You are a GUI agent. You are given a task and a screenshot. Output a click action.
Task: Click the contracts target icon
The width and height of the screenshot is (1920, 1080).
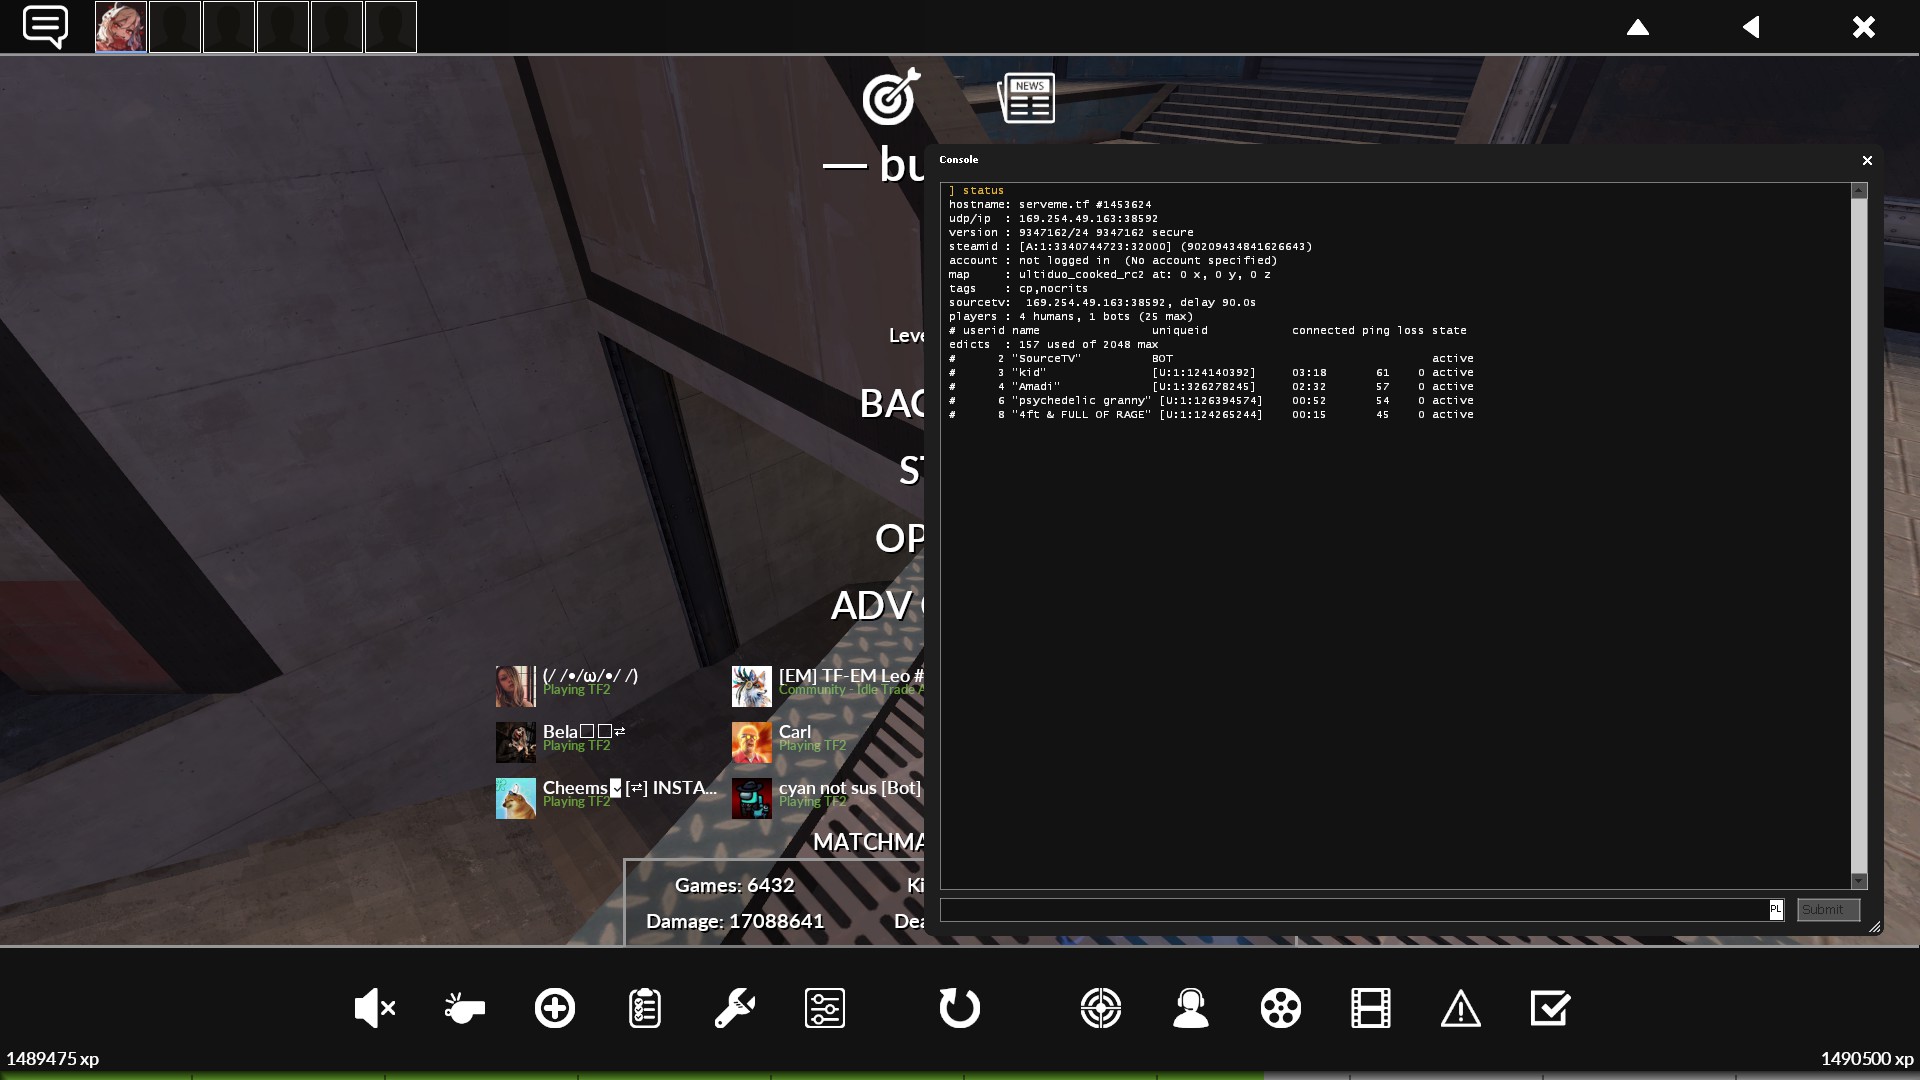tap(890, 97)
